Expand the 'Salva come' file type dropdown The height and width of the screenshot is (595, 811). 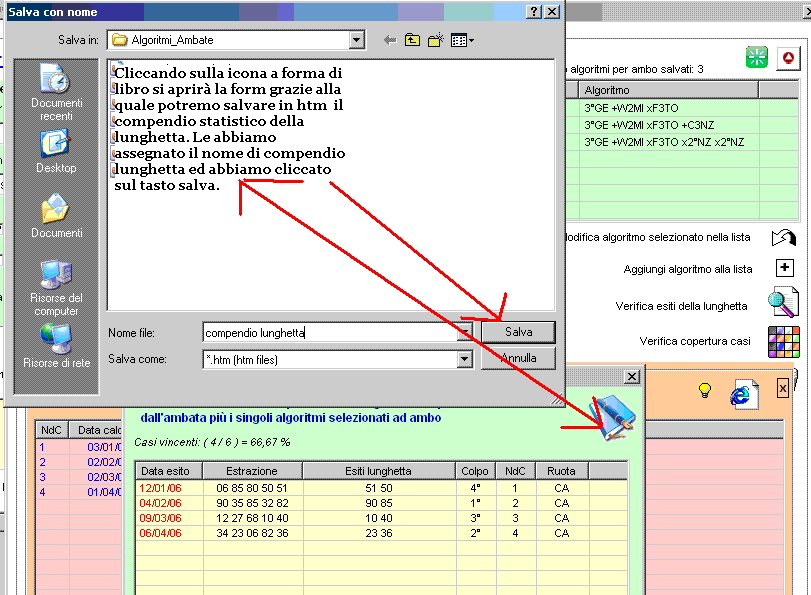click(x=464, y=359)
